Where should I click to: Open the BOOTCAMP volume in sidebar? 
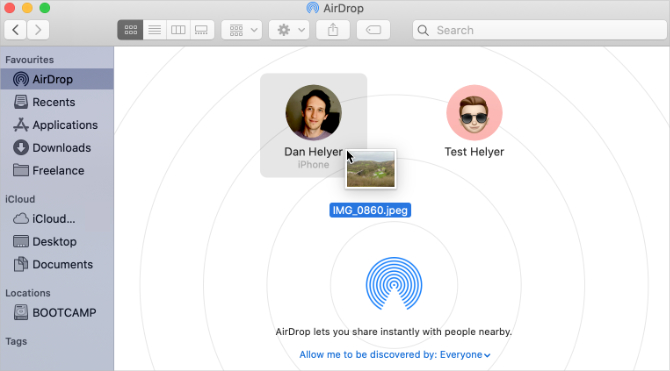coord(57,312)
